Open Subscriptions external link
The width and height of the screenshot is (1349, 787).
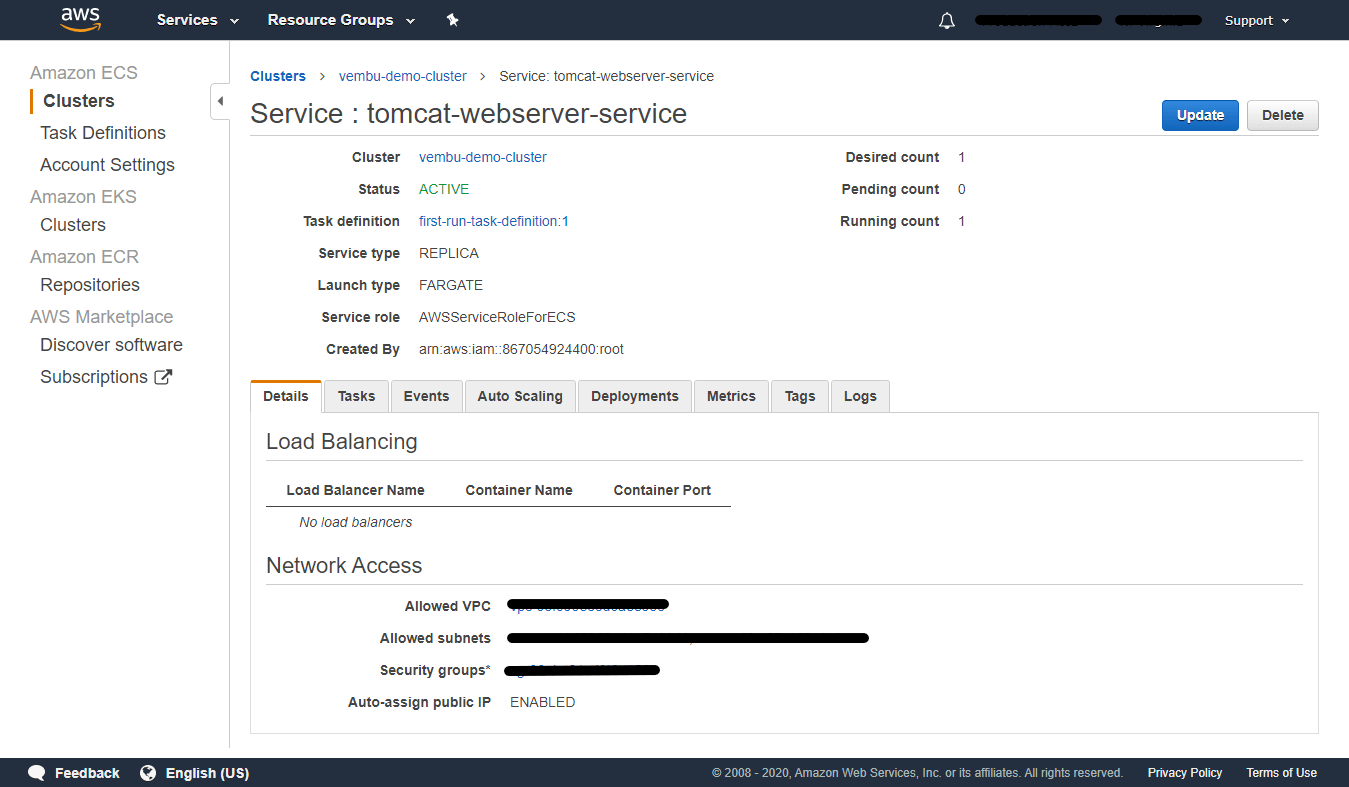click(x=106, y=377)
